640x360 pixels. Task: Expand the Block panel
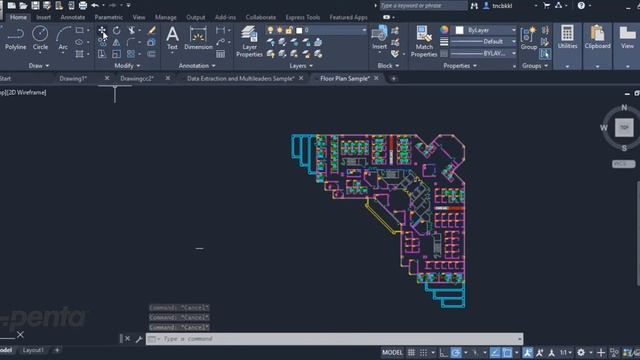(388, 66)
